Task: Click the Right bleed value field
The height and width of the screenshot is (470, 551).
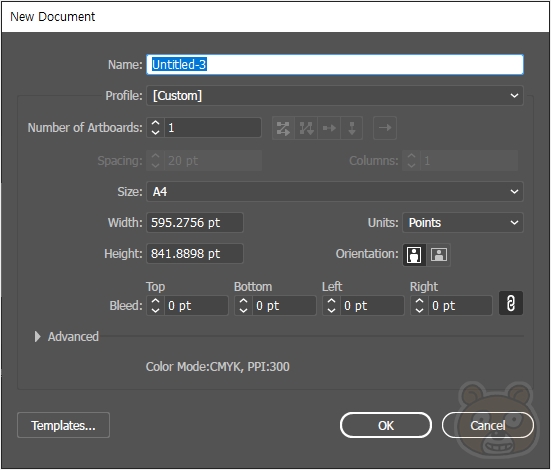Action: tap(460, 305)
